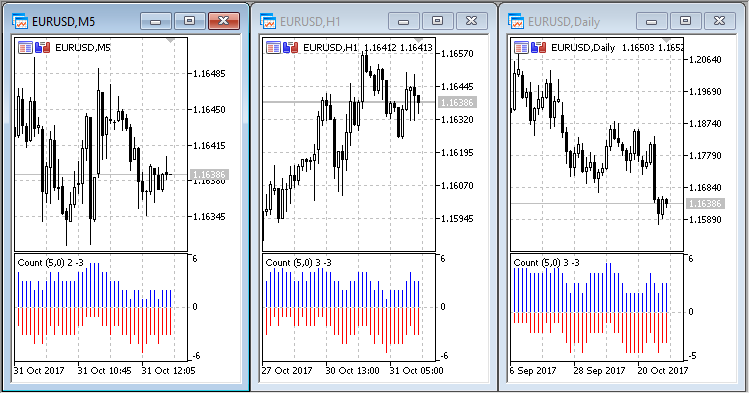750x394 pixels.
Task: Click the 1.16450 price level in M5 chart
Action: click(209, 109)
